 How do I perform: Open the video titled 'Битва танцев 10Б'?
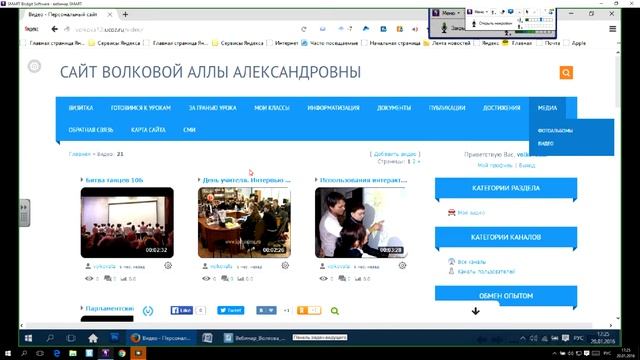click(114, 180)
